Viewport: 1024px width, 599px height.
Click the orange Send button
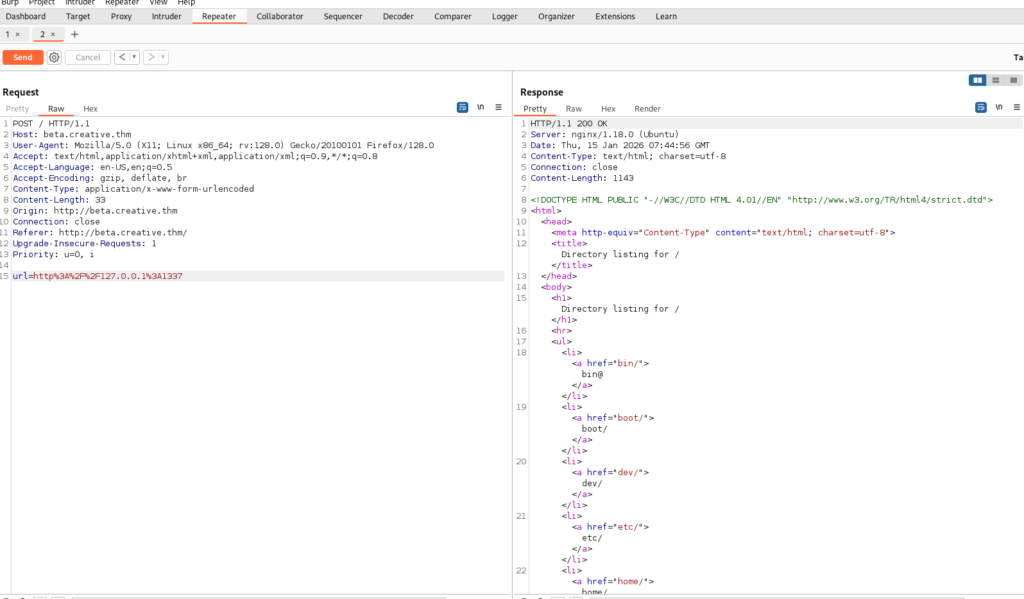(22, 58)
